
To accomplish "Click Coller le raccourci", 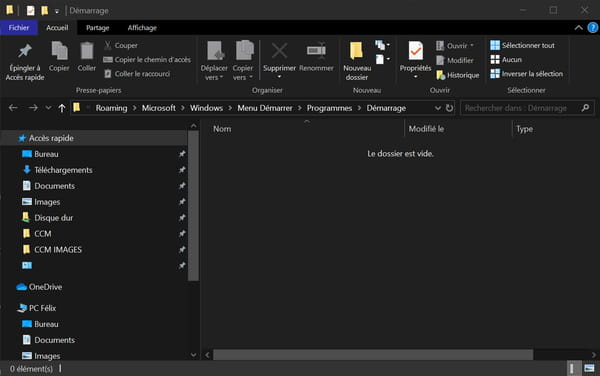I will click(137, 74).
